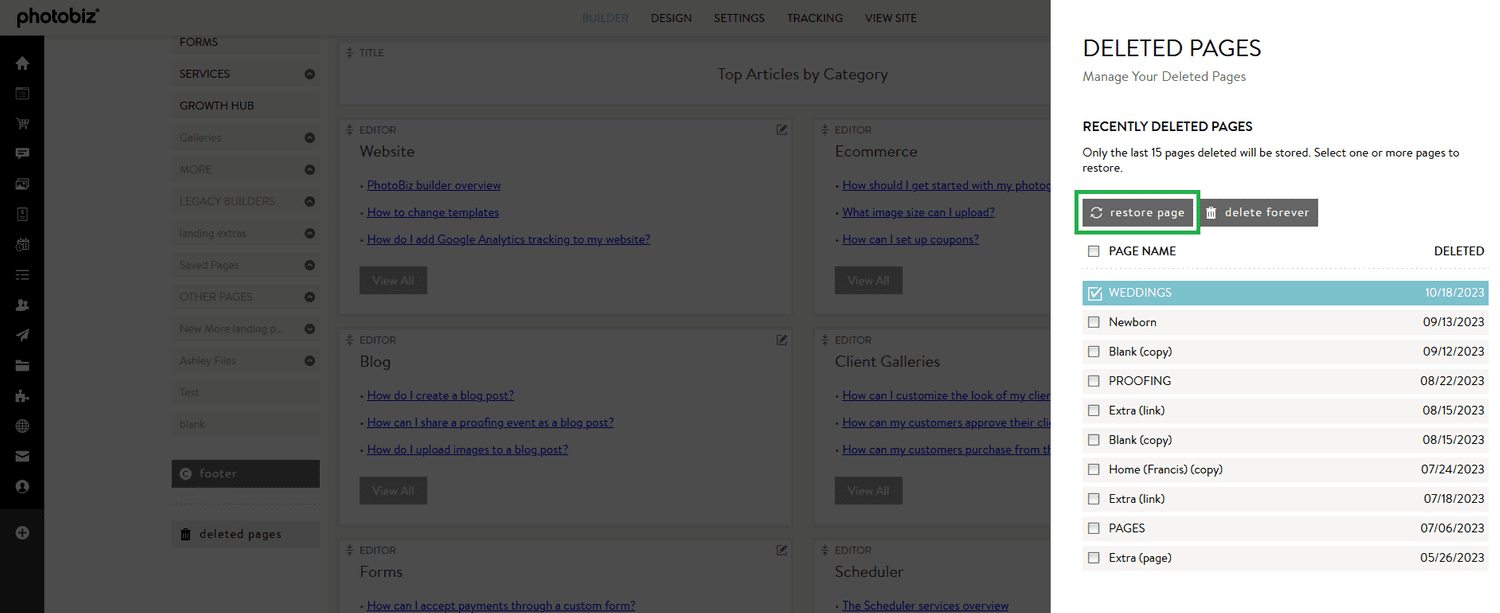Image resolution: width=1500 pixels, height=613 pixels.
Task: Click the delete forever button
Action: 1258,213
